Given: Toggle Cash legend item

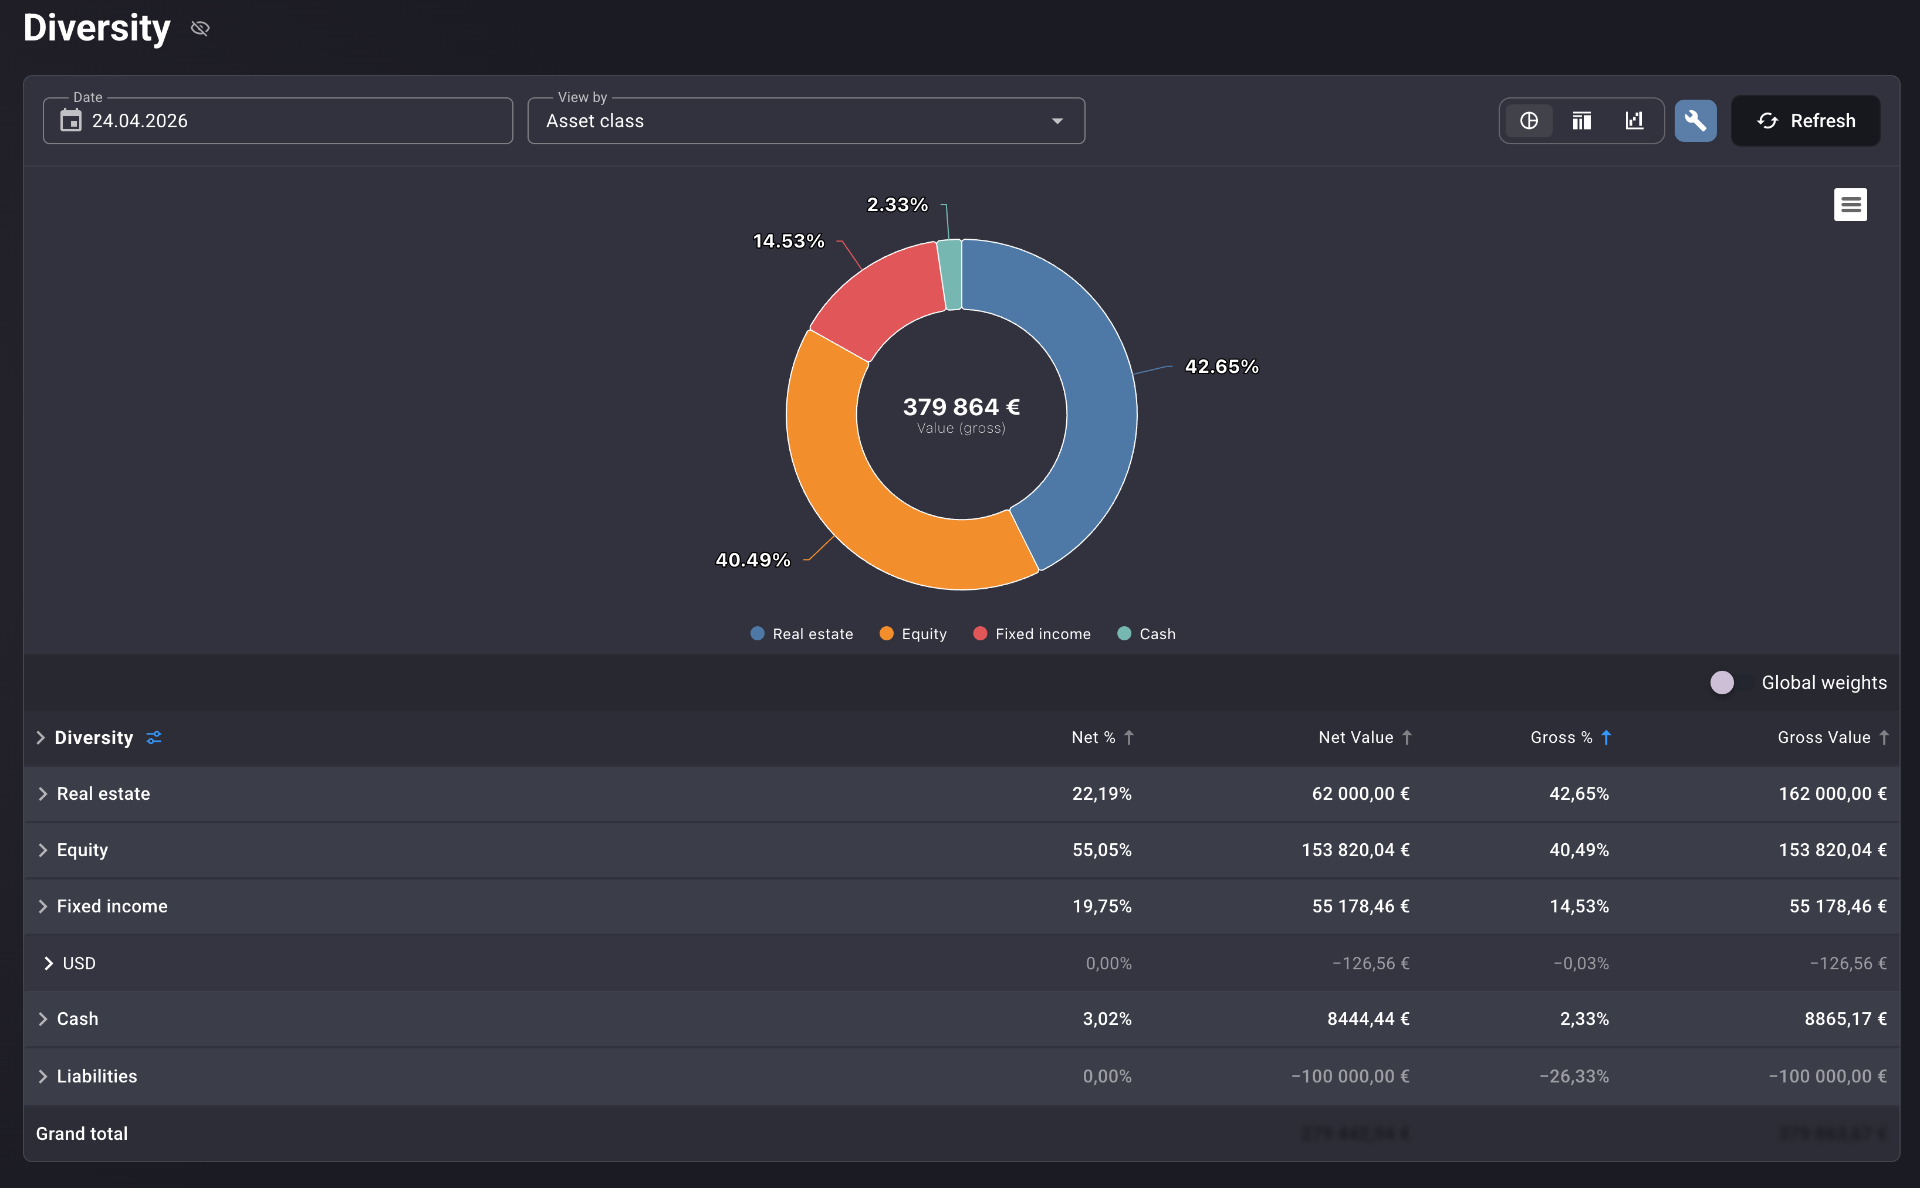Looking at the screenshot, I should coord(1147,634).
